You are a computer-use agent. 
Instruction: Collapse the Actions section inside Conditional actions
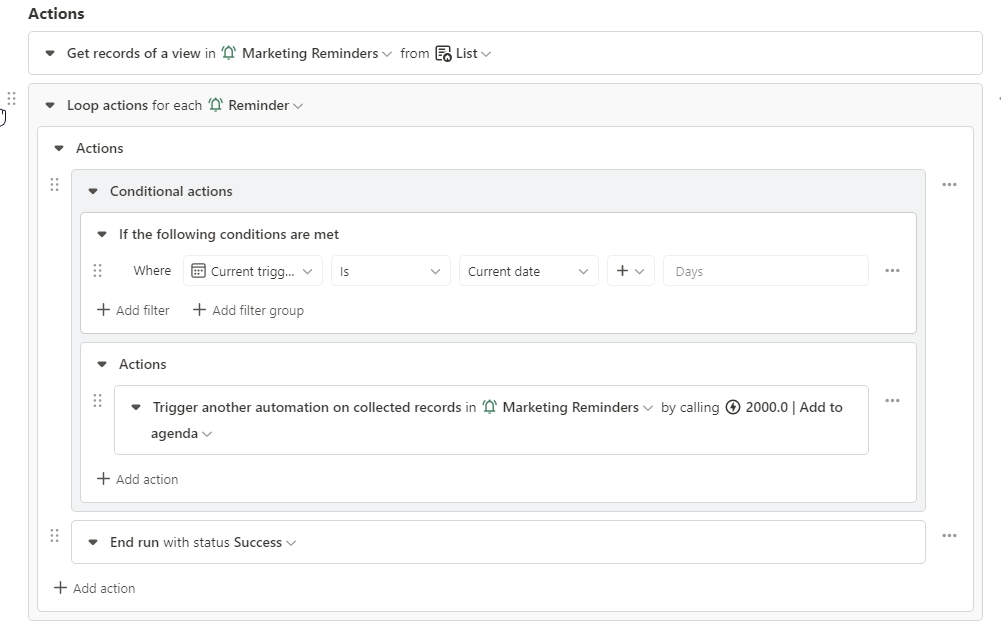click(x=102, y=364)
